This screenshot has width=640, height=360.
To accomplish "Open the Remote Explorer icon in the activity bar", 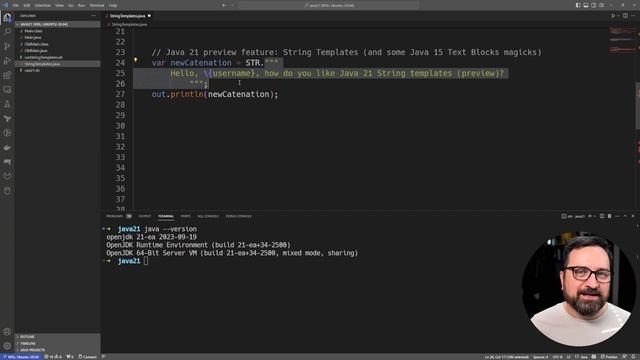I will click(x=7, y=89).
